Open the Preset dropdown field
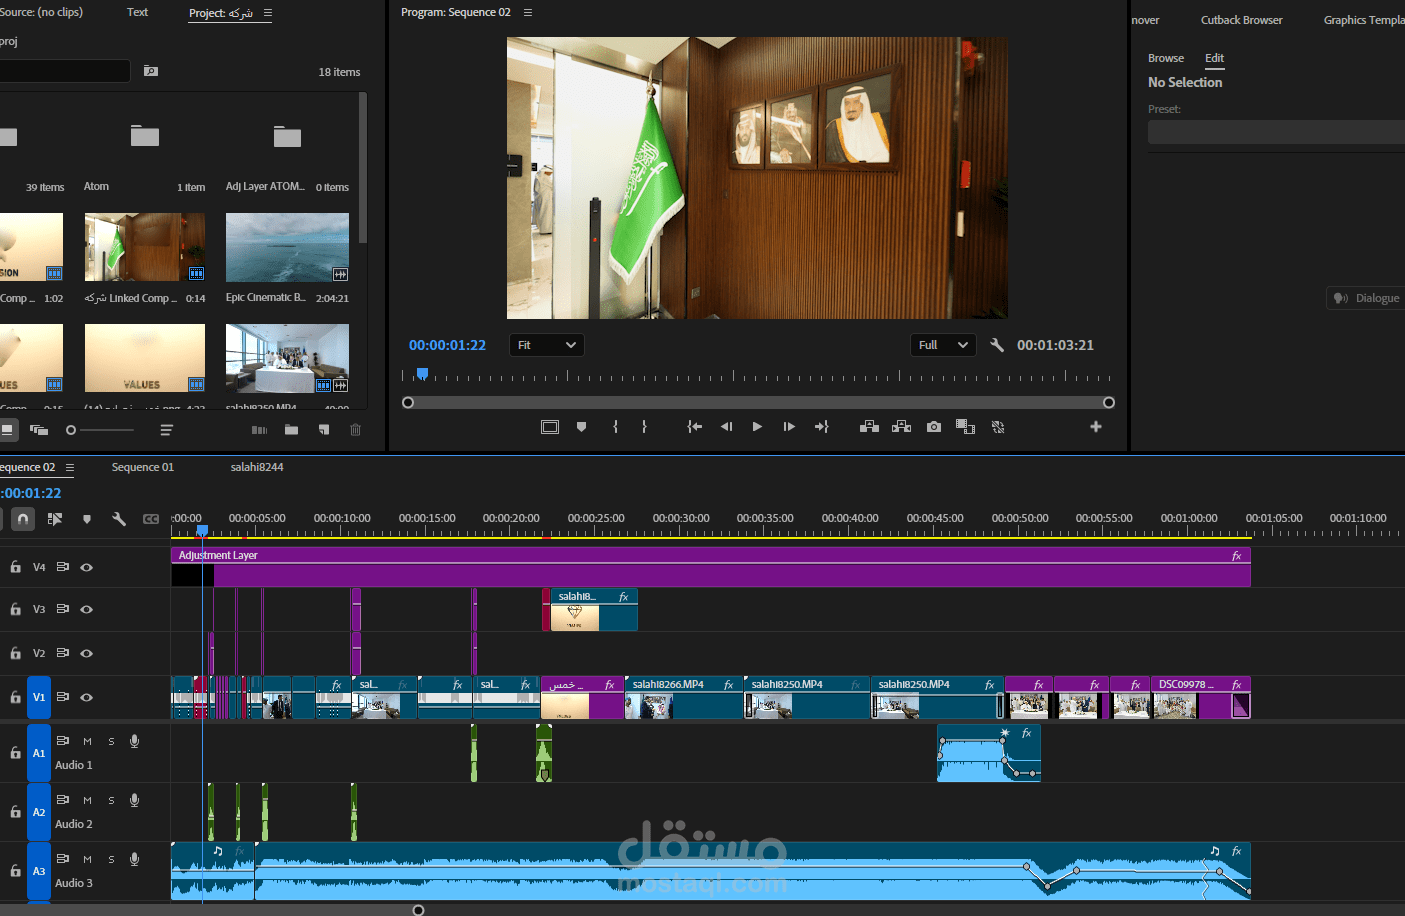Viewport: 1405px width, 916px height. [x=1276, y=133]
